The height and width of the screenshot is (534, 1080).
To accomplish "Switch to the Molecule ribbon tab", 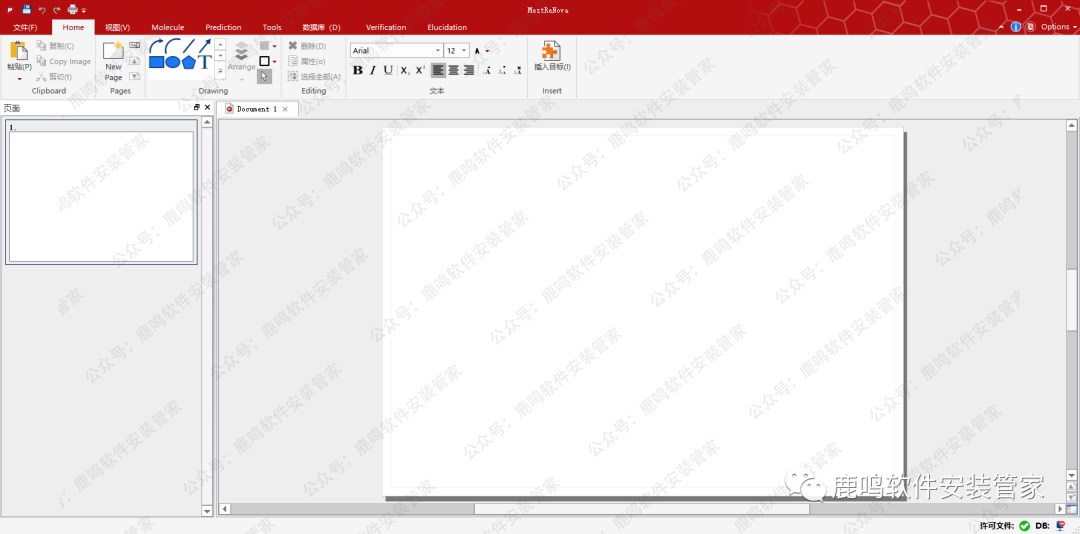I will tap(167, 27).
